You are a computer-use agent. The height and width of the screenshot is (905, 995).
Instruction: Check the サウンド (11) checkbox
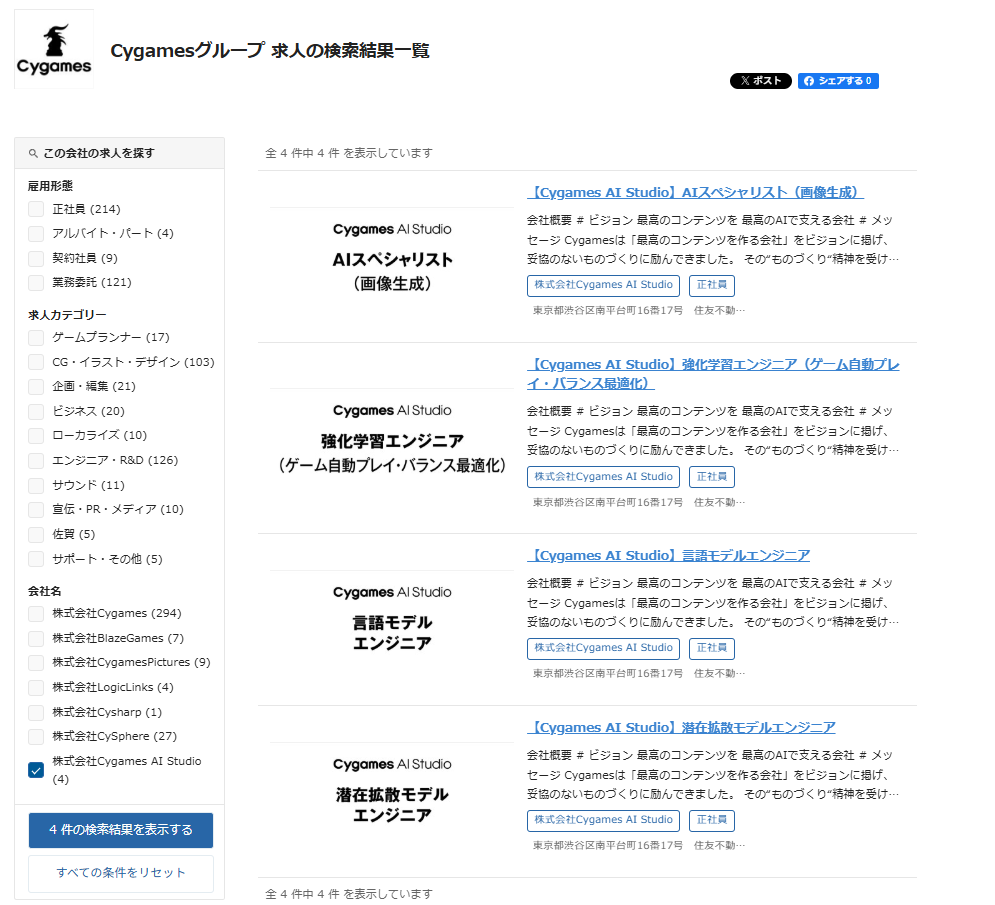click(36, 486)
